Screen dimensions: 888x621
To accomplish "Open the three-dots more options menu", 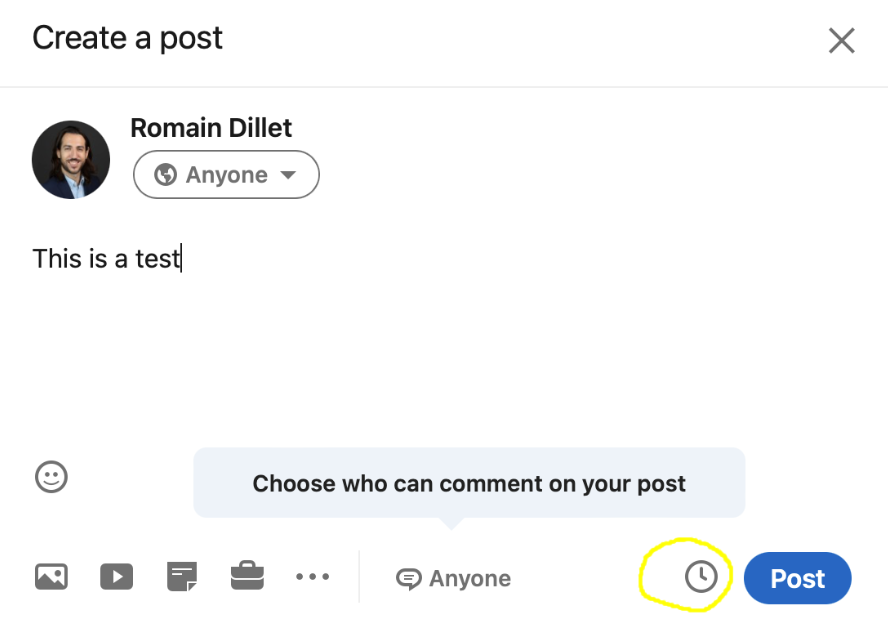I will pyautogui.click(x=312, y=577).
